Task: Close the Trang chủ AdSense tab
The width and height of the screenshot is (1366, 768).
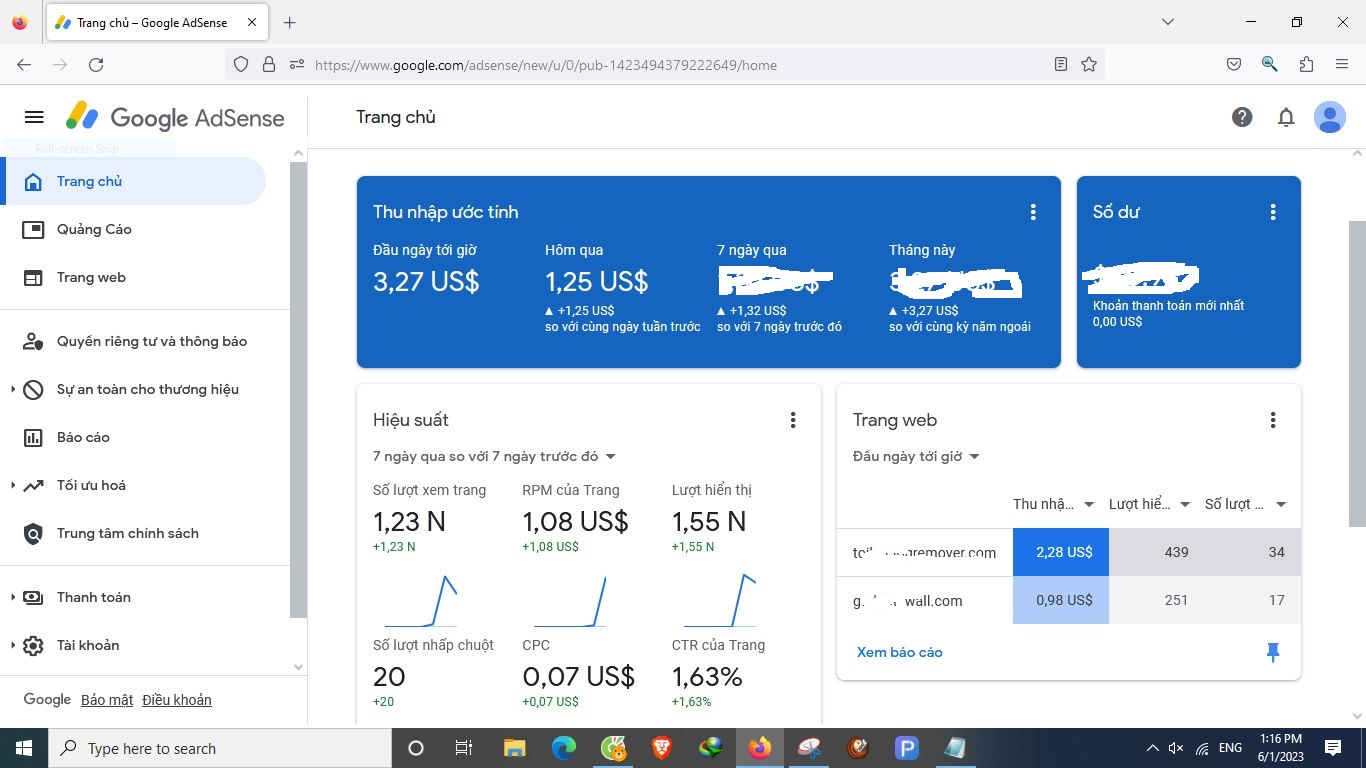Action: pyautogui.click(x=251, y=22)
